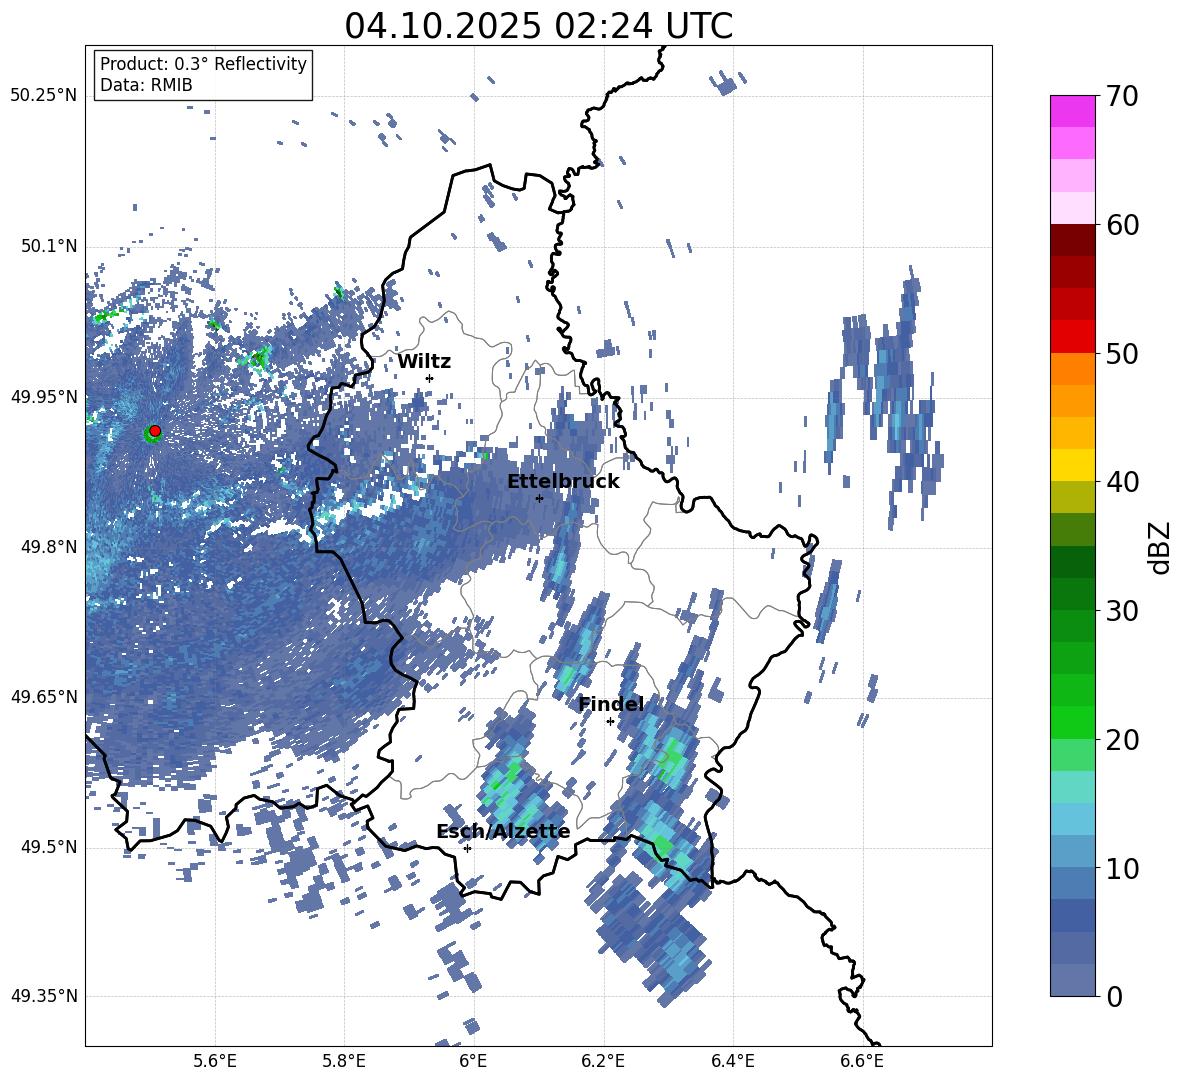Screen dimensions: 1184x1081
Task: Click the 49.35°N latitude label
Action: [44, 996]
